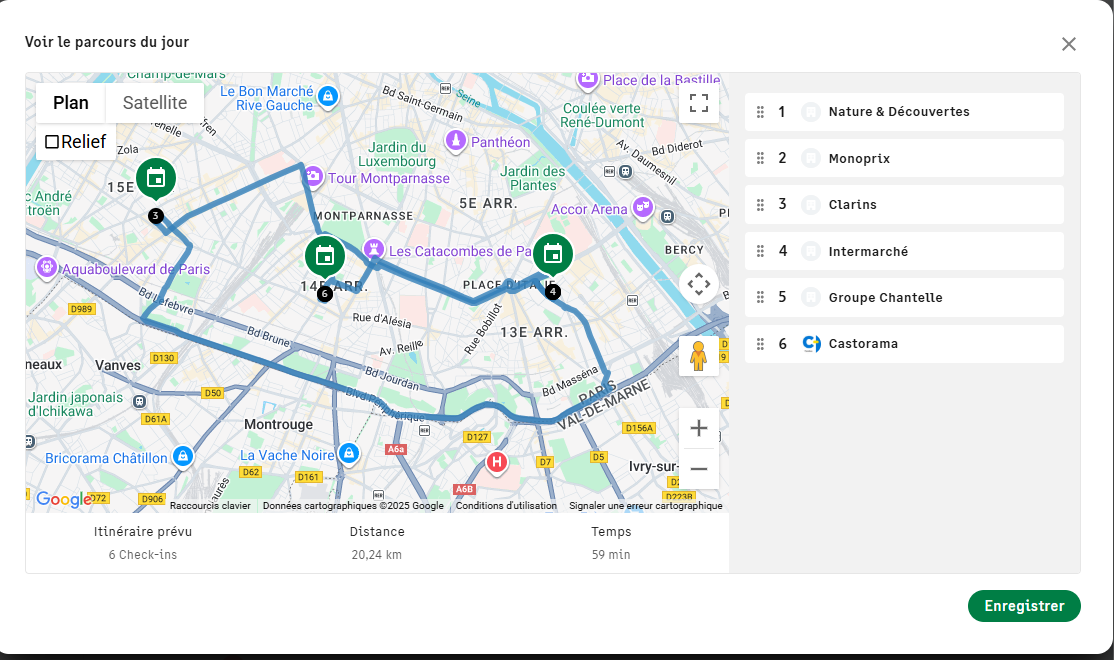The width and height of the screenshot is (1114, 660).
Task: Zoom in on the map
Action: coord(699,429)
